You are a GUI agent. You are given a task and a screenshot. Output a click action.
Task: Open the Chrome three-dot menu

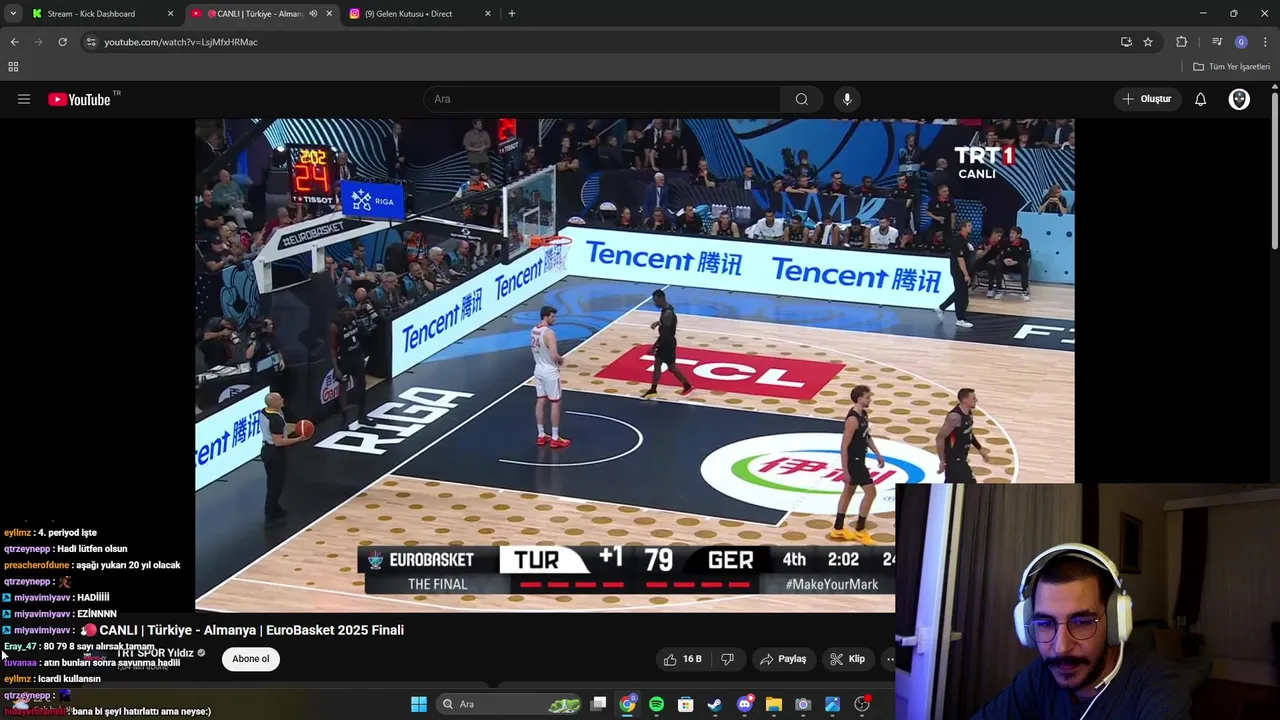click(1265, 42)
